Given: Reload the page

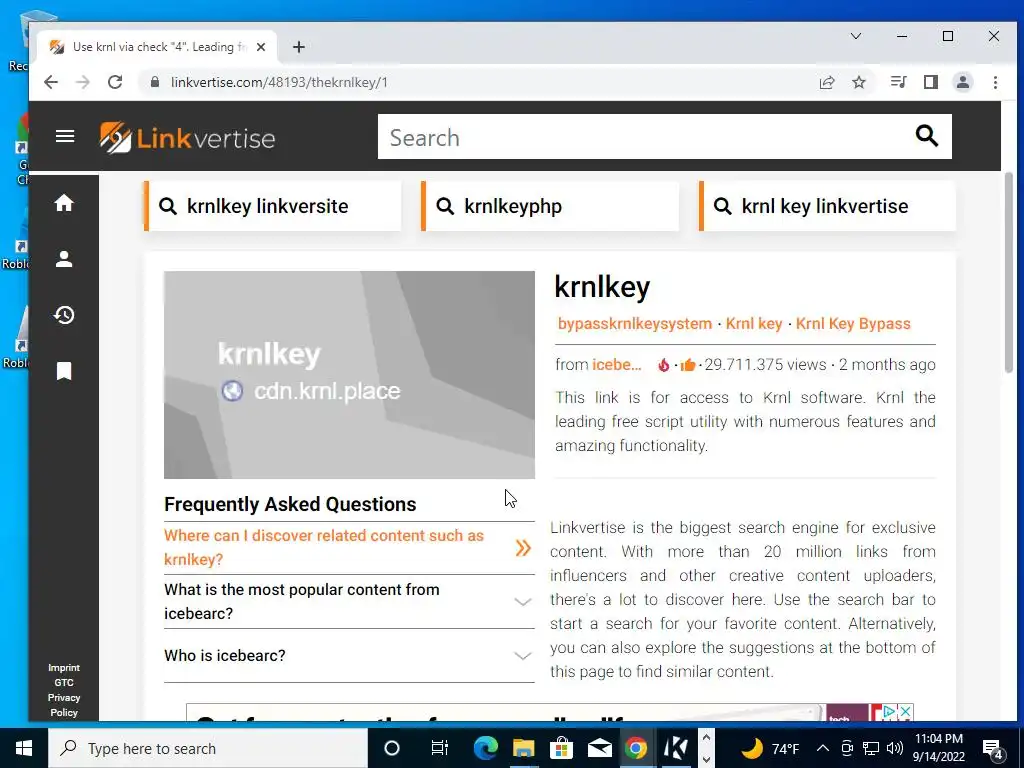Looking at the screenshot, I should [115, 82].
